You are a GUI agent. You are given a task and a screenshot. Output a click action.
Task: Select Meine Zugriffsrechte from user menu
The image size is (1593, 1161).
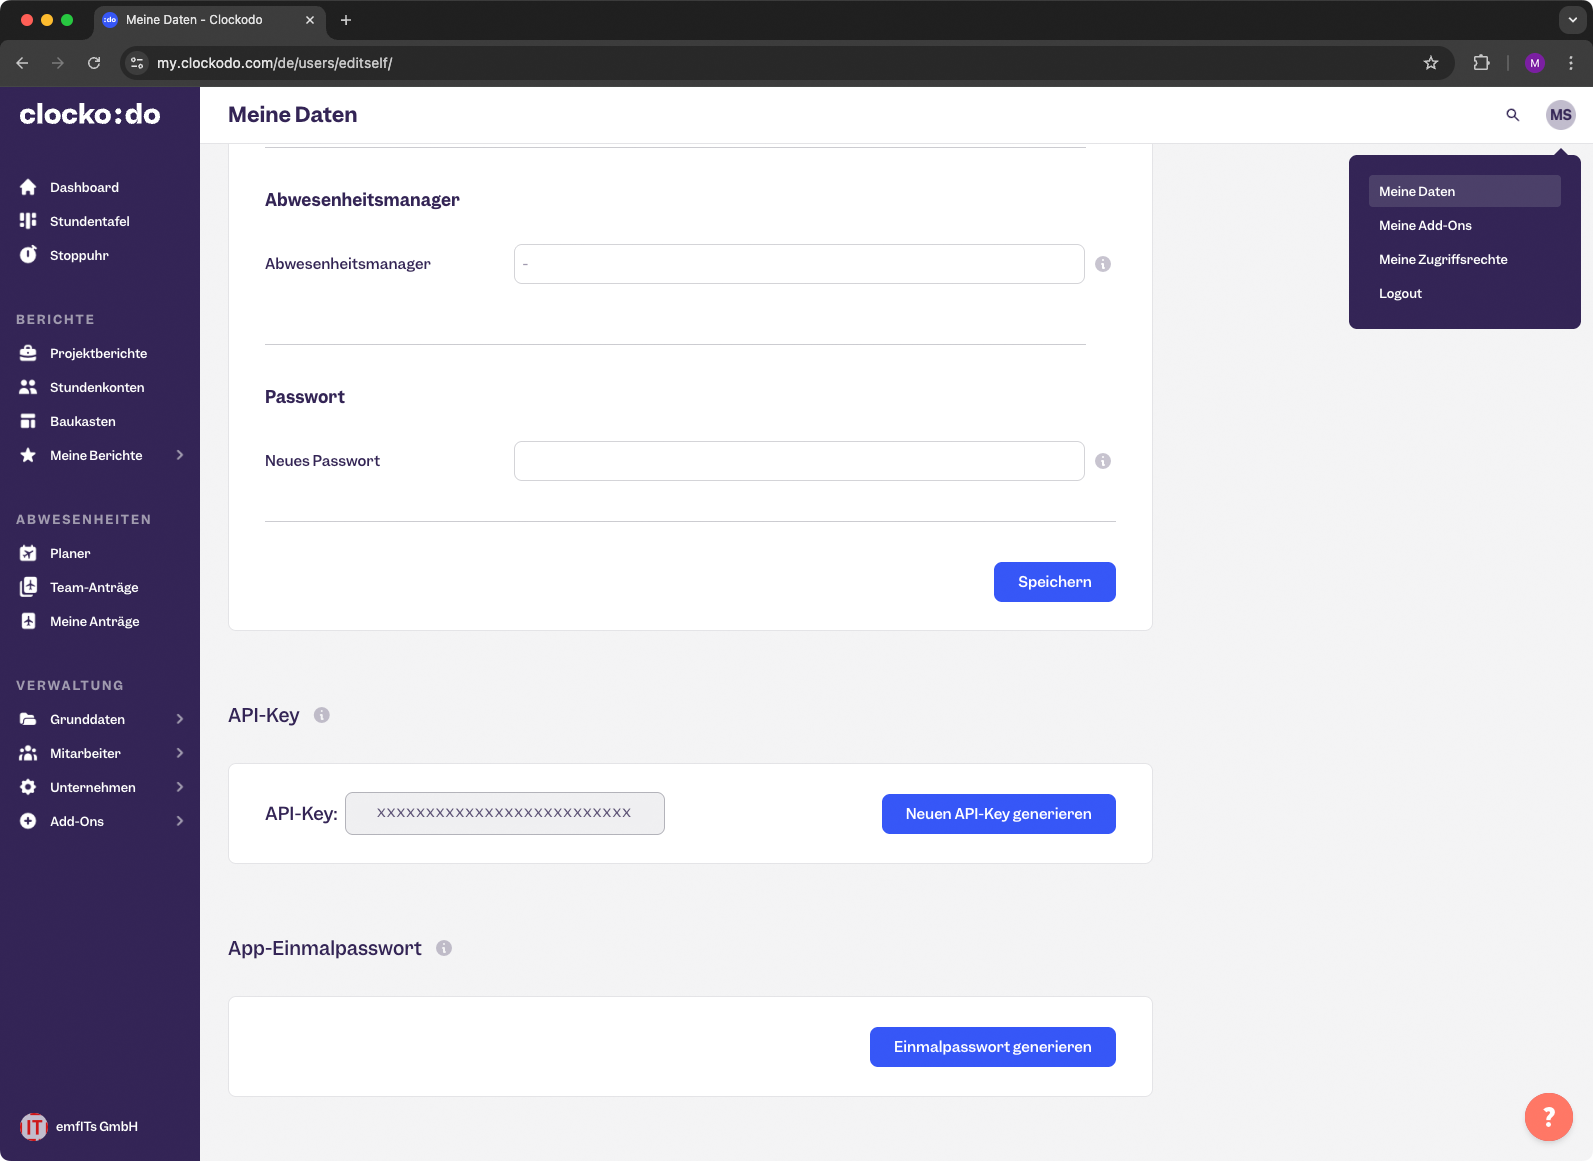tap(1443, 259)
